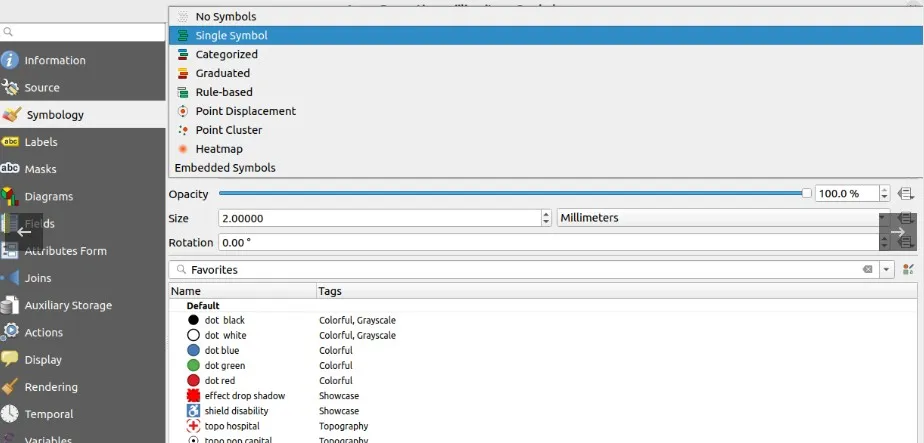
Task: Open data-defined override for Opacity
Action: coord(906,194)
